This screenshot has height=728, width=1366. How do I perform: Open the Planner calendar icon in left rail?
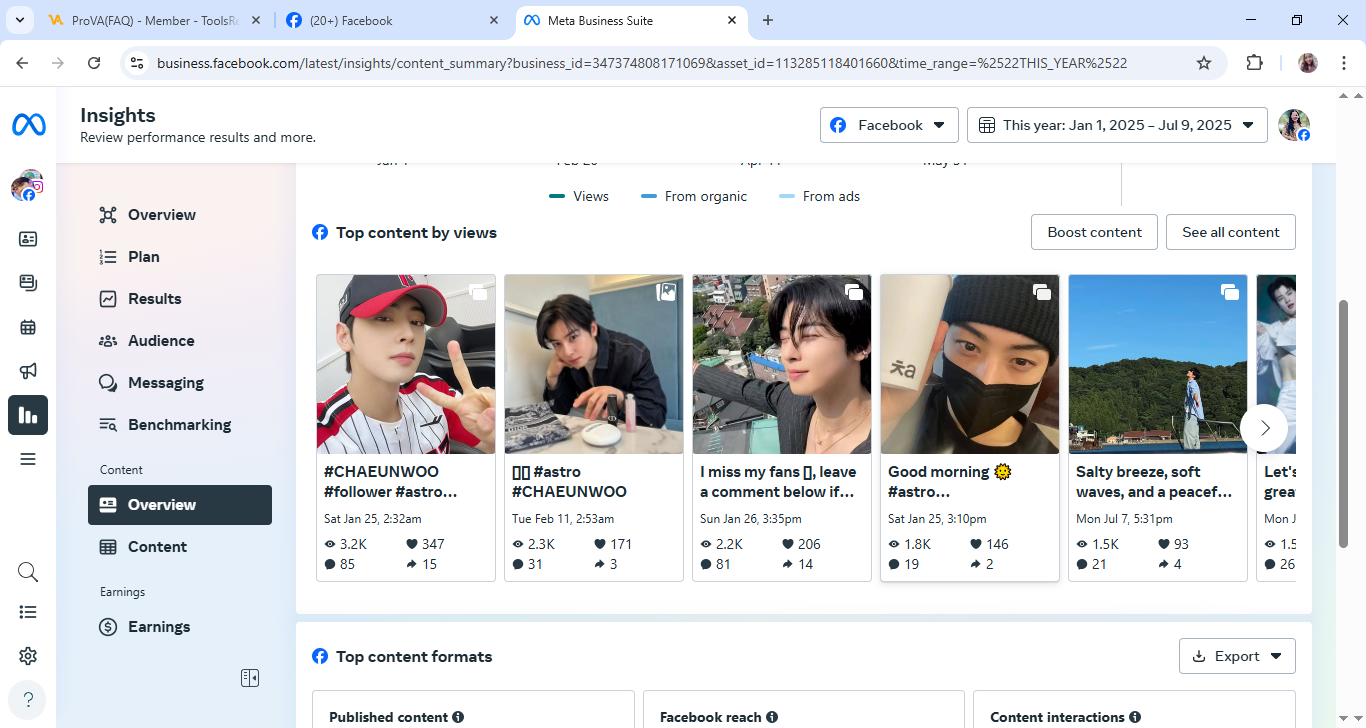click(28, 327)
